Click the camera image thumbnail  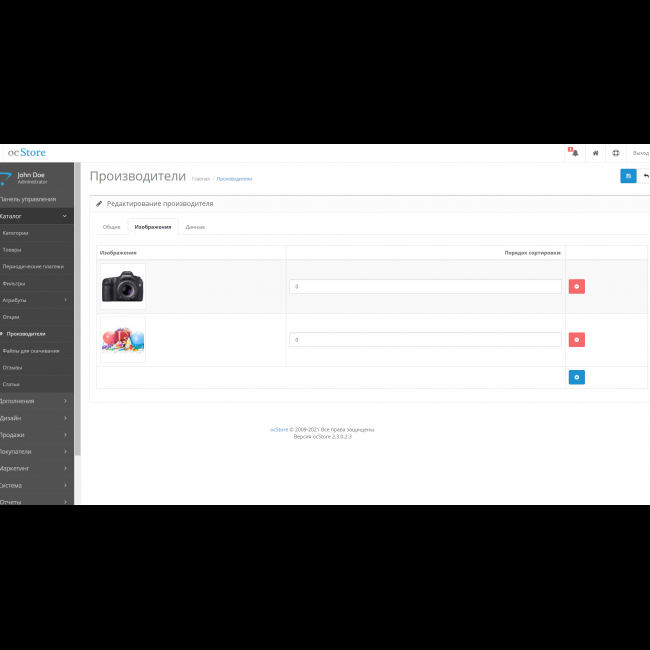(x=123, y=287)
